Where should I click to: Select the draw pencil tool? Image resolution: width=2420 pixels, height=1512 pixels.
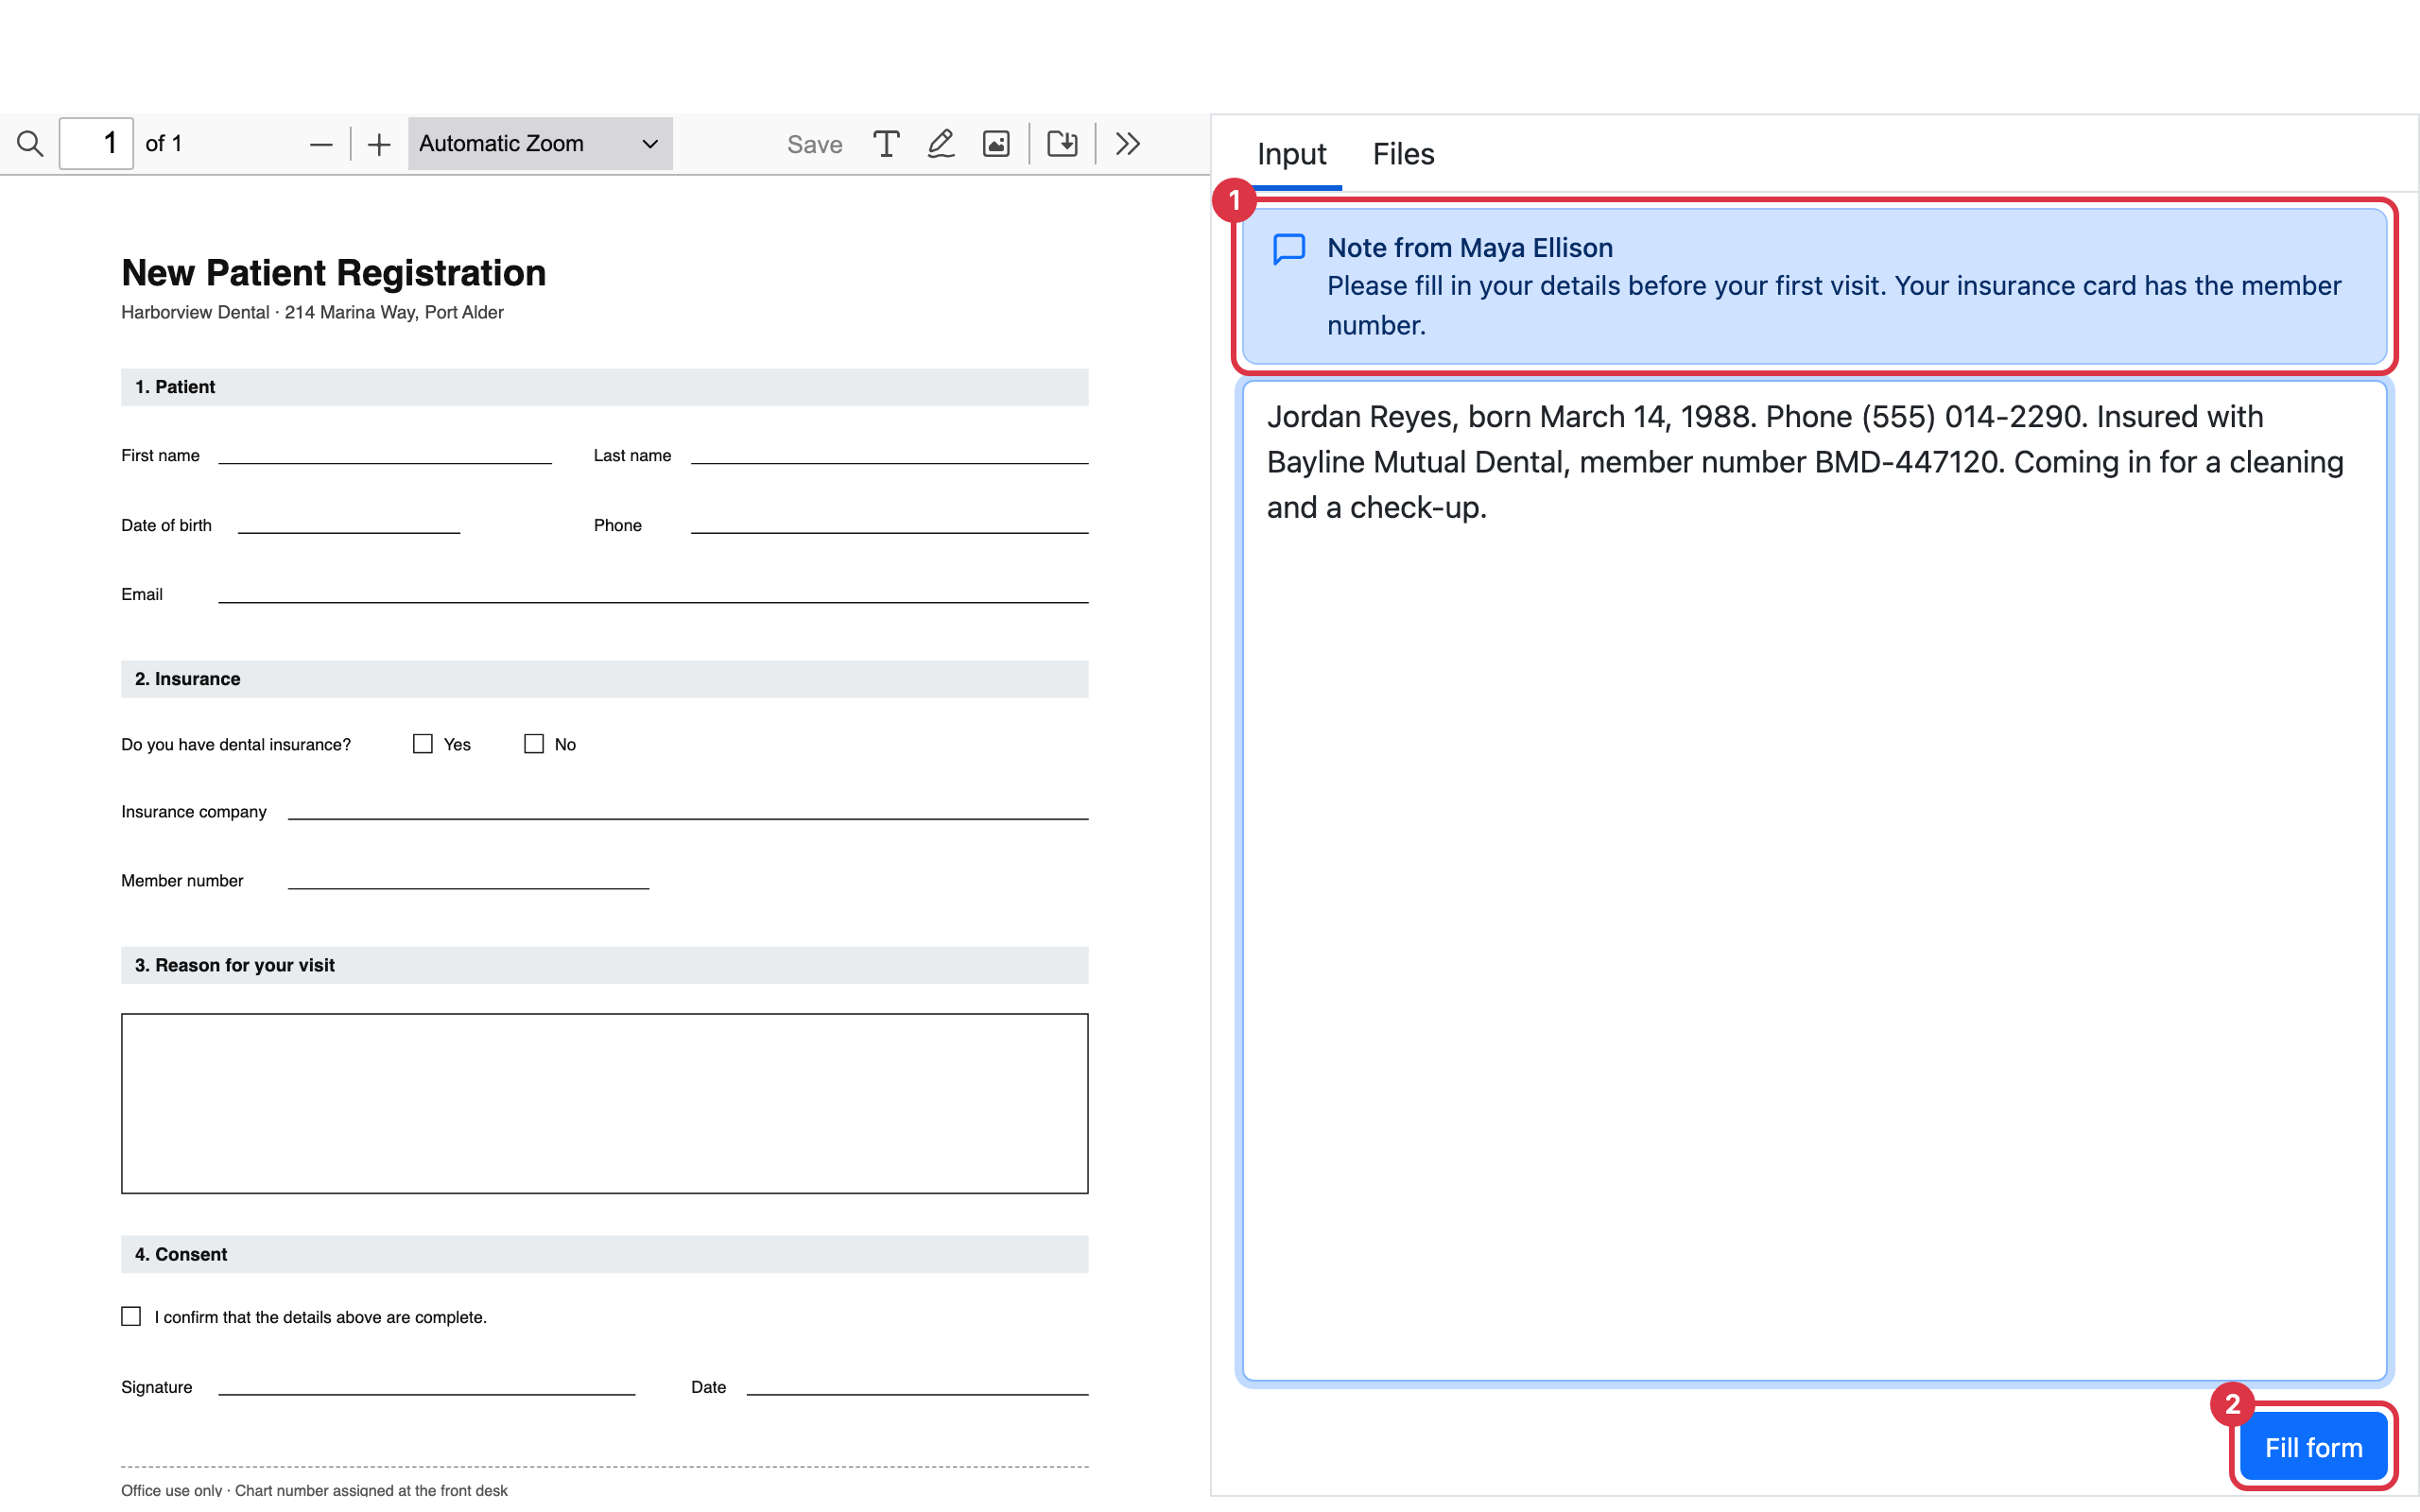point(940,144)
